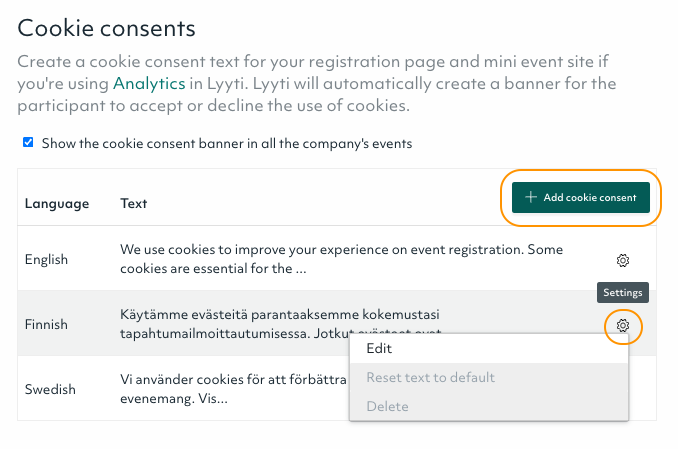Click the Cookie consents heading
The height and width of the screenshot is (449, 678).
click(106, 28)
